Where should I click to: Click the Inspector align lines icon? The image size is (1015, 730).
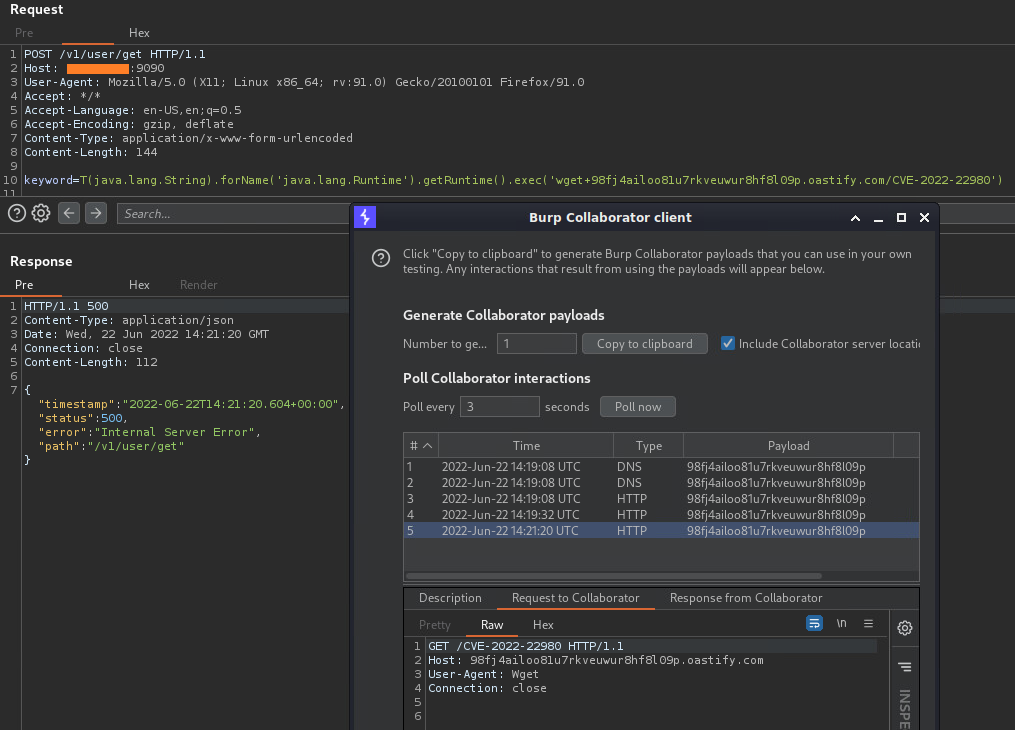click(904, 667)
